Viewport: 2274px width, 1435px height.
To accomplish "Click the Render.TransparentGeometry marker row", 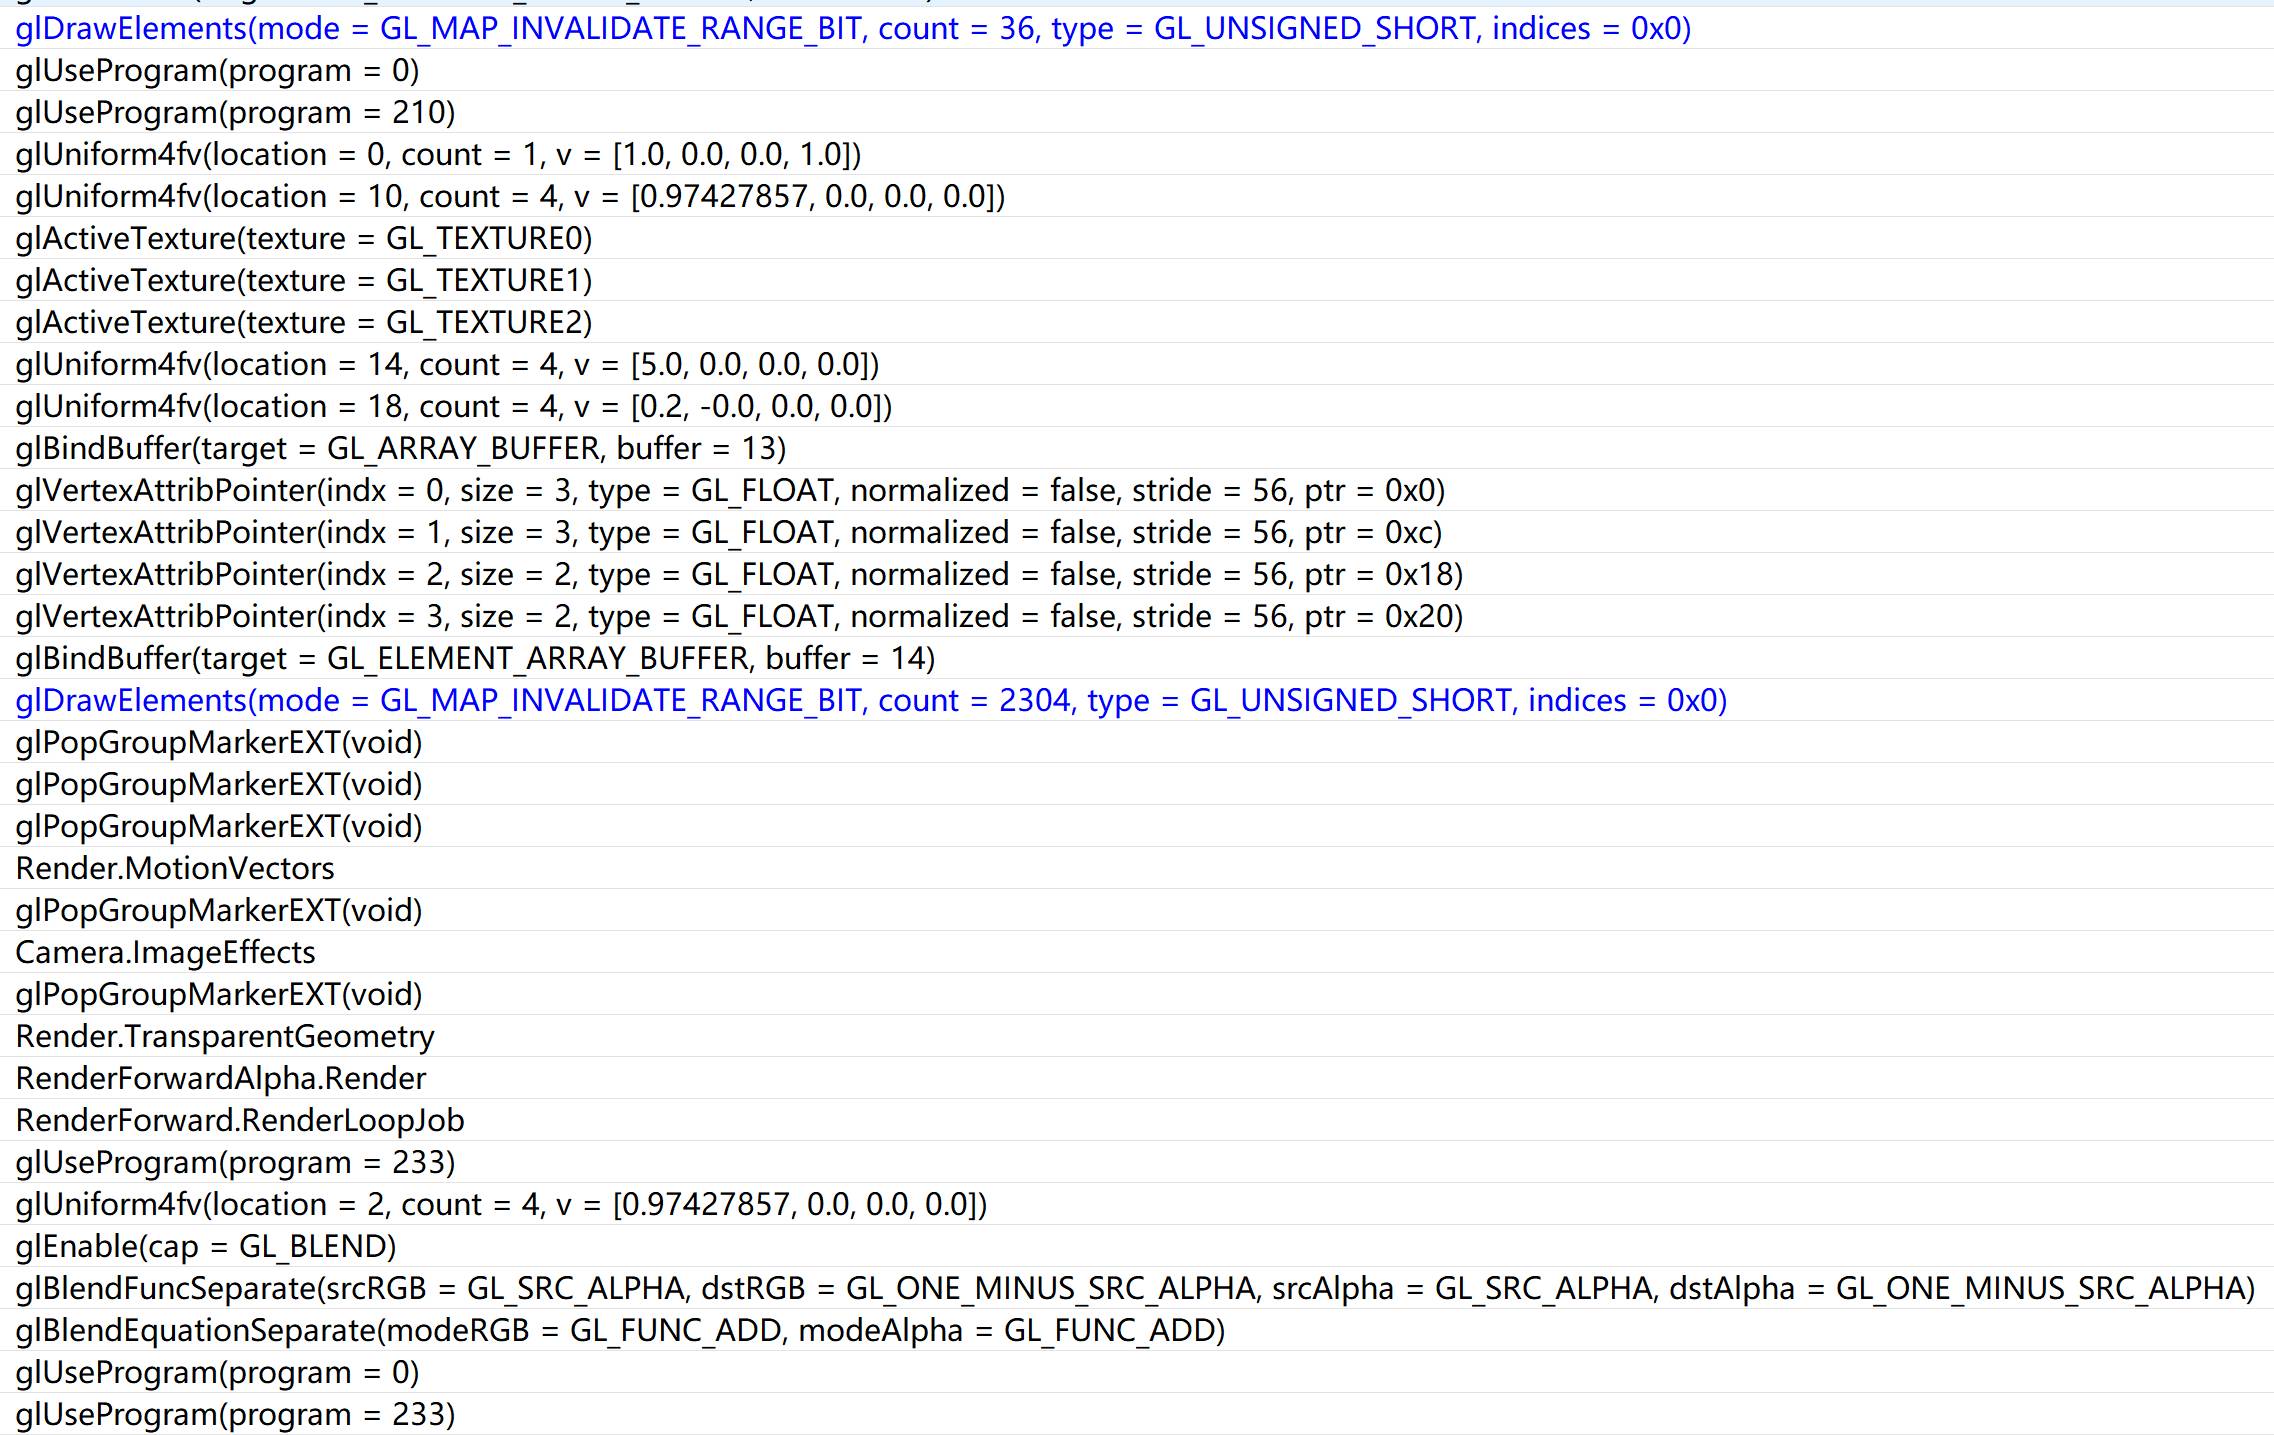I will (225, 1037).
